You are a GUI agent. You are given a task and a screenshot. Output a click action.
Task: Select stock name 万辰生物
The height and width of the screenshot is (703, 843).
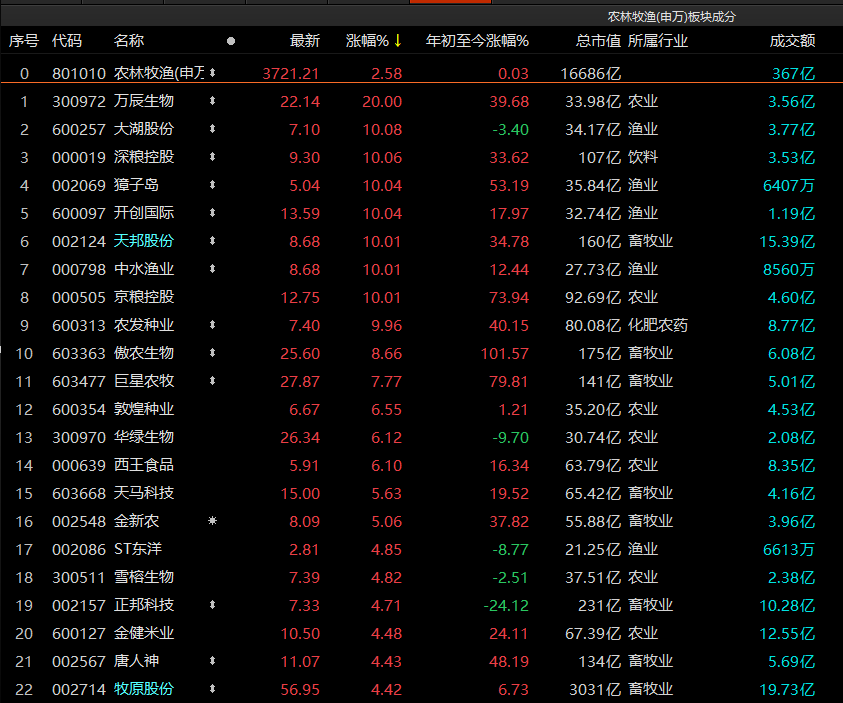coord(144,101)
